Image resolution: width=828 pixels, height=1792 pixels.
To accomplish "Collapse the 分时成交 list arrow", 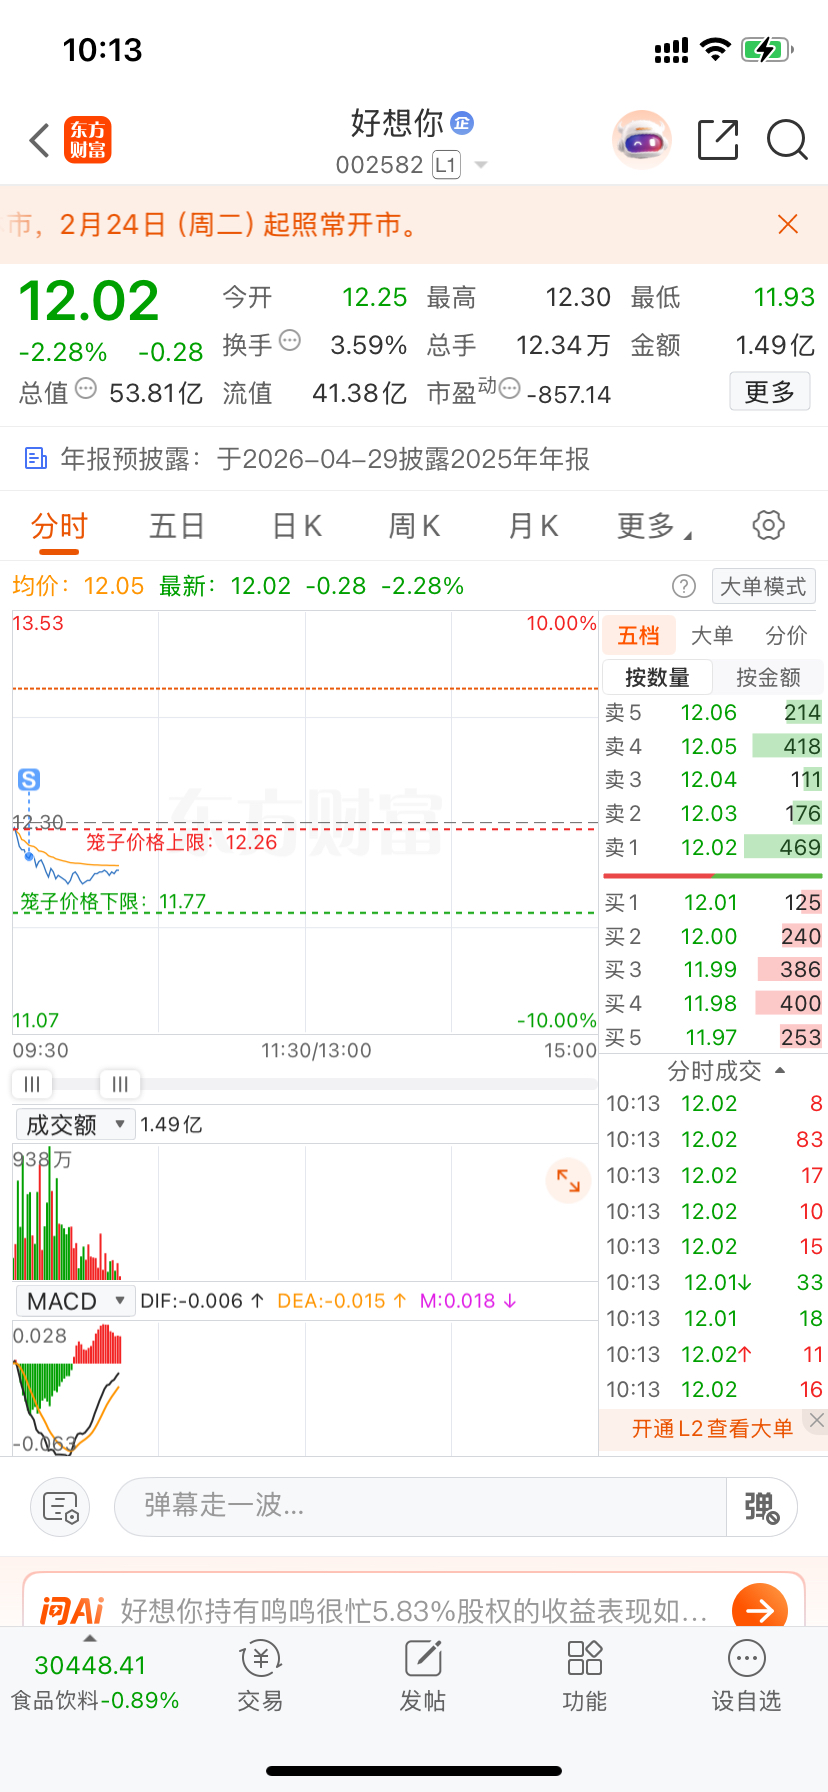I will [x=780, y=1071].
